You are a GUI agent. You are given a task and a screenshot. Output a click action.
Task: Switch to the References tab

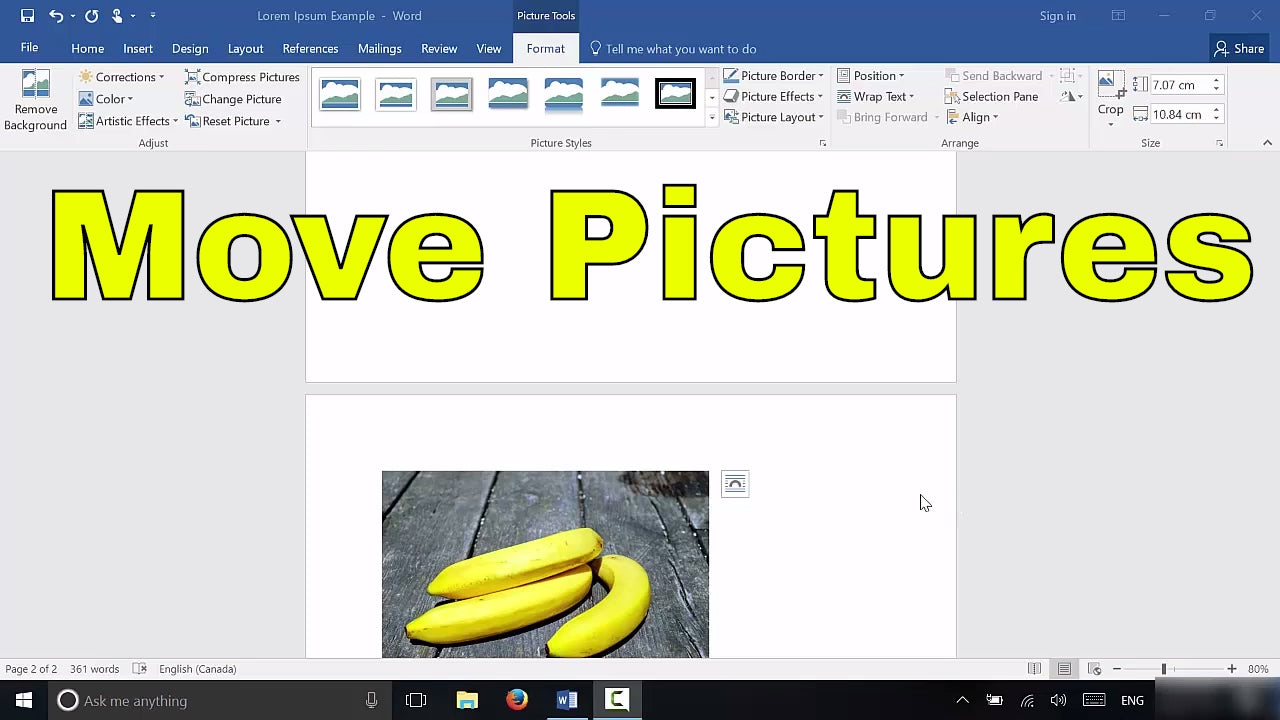[x=310, y=49]
